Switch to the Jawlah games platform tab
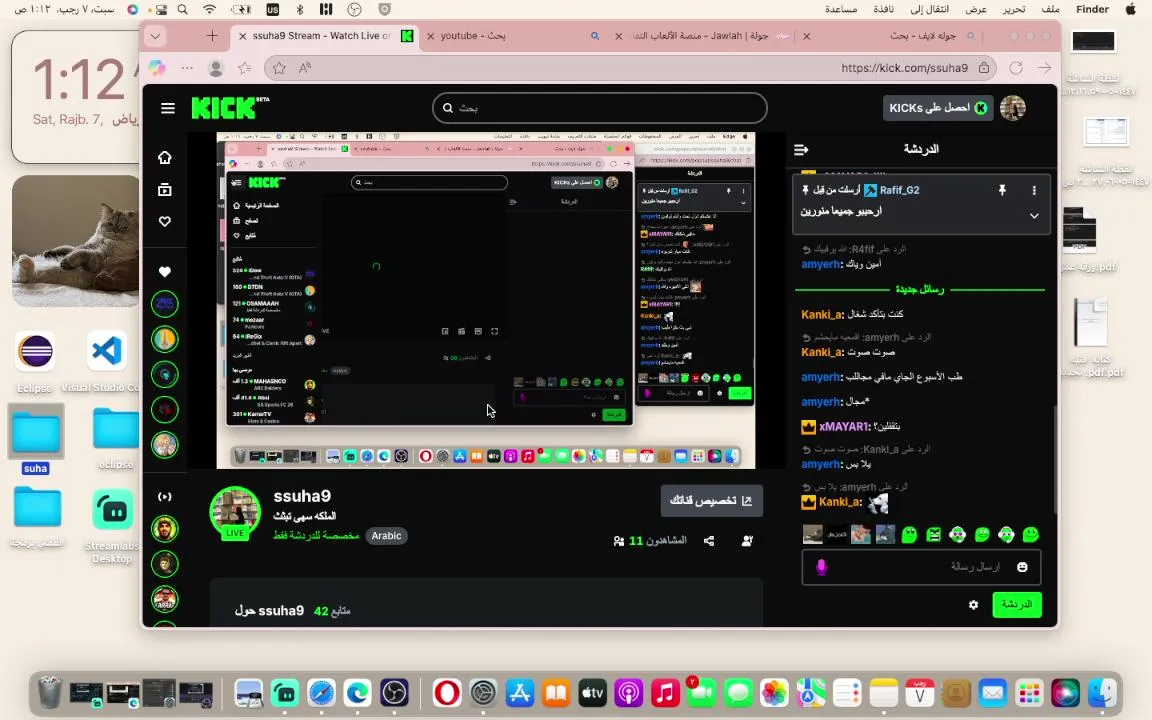Viewport: 1152px width, 720px height. coord(710,35)
